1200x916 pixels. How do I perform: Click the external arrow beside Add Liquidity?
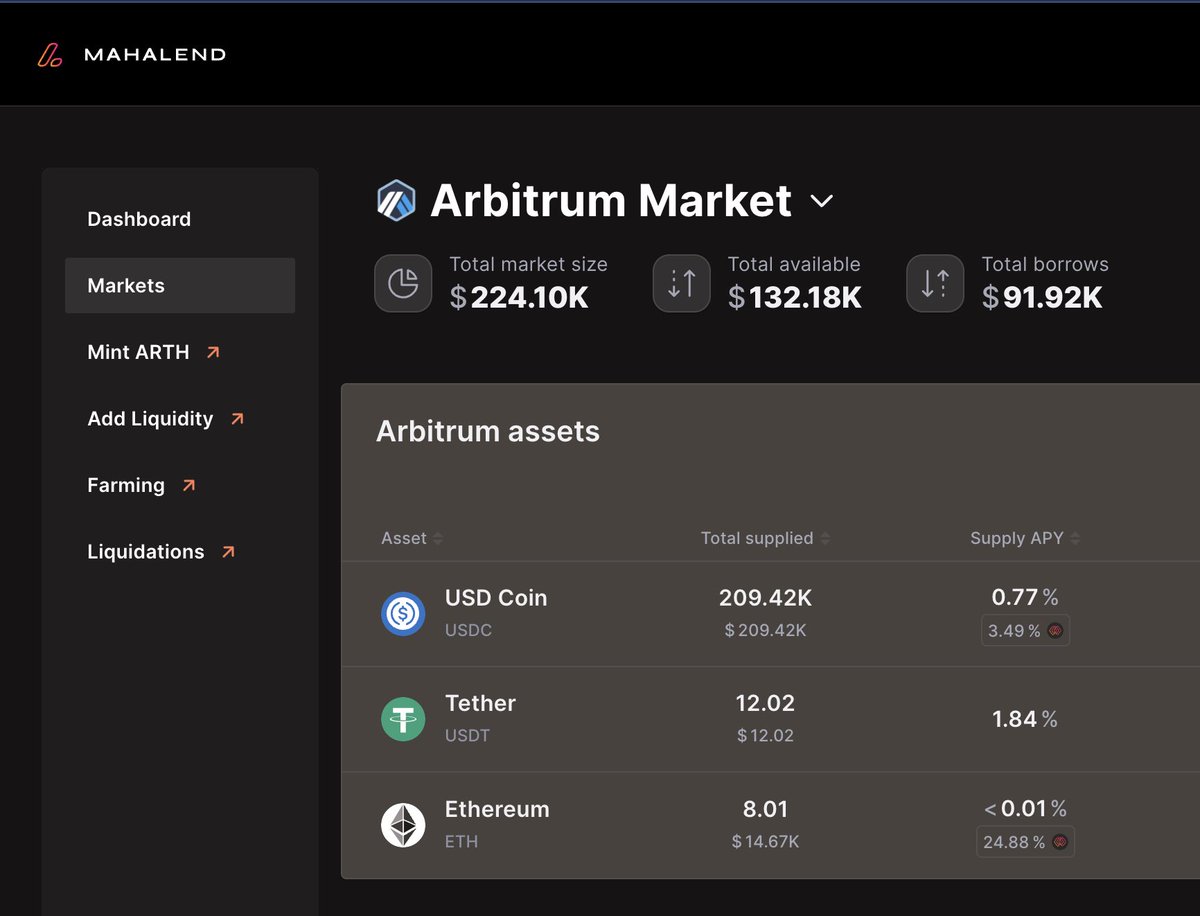point(237,419)
